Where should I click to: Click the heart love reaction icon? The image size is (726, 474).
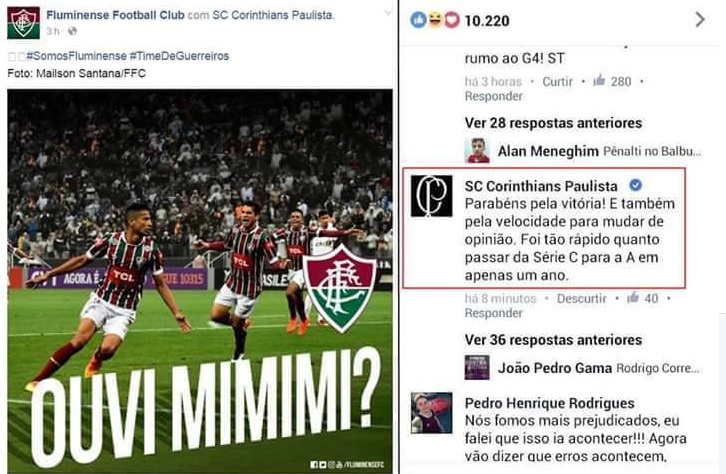click(x=452, y=20)
